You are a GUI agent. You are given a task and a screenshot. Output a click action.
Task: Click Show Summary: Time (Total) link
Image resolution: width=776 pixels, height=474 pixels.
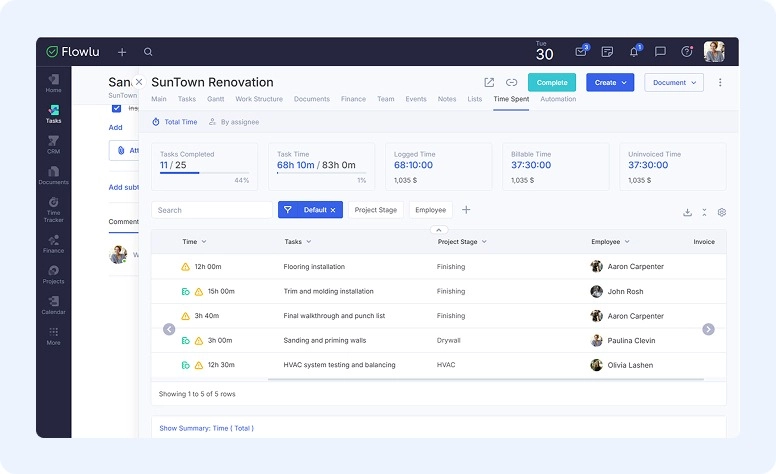(x=206, y=428)
